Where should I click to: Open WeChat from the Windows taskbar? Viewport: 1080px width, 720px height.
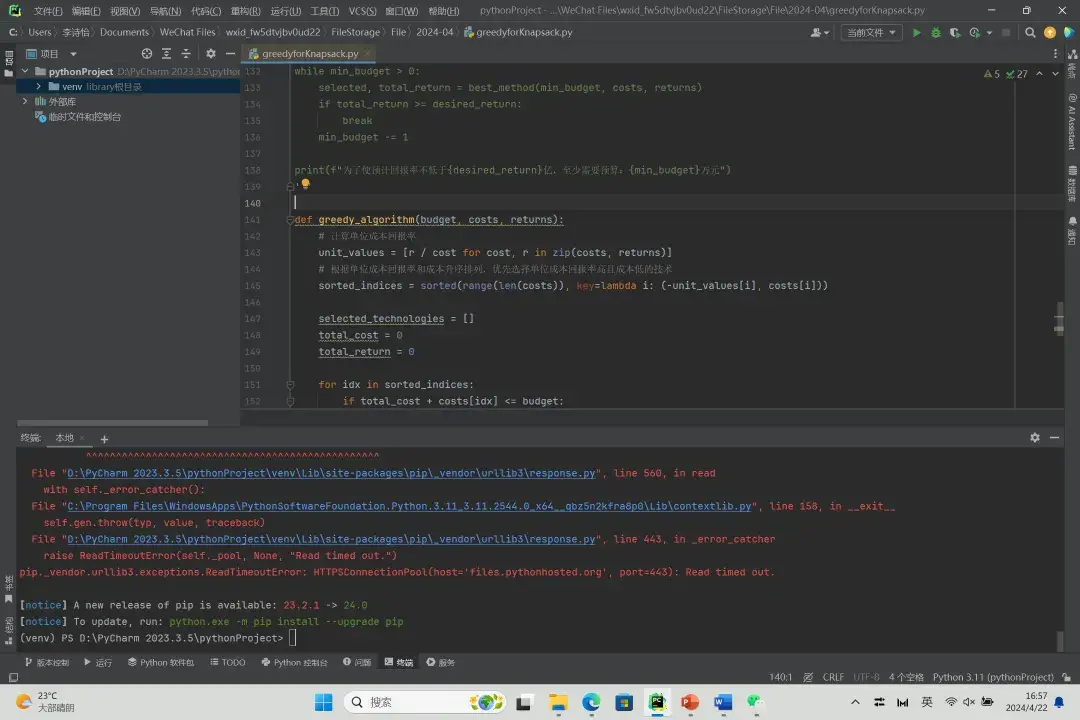[756, 702]
